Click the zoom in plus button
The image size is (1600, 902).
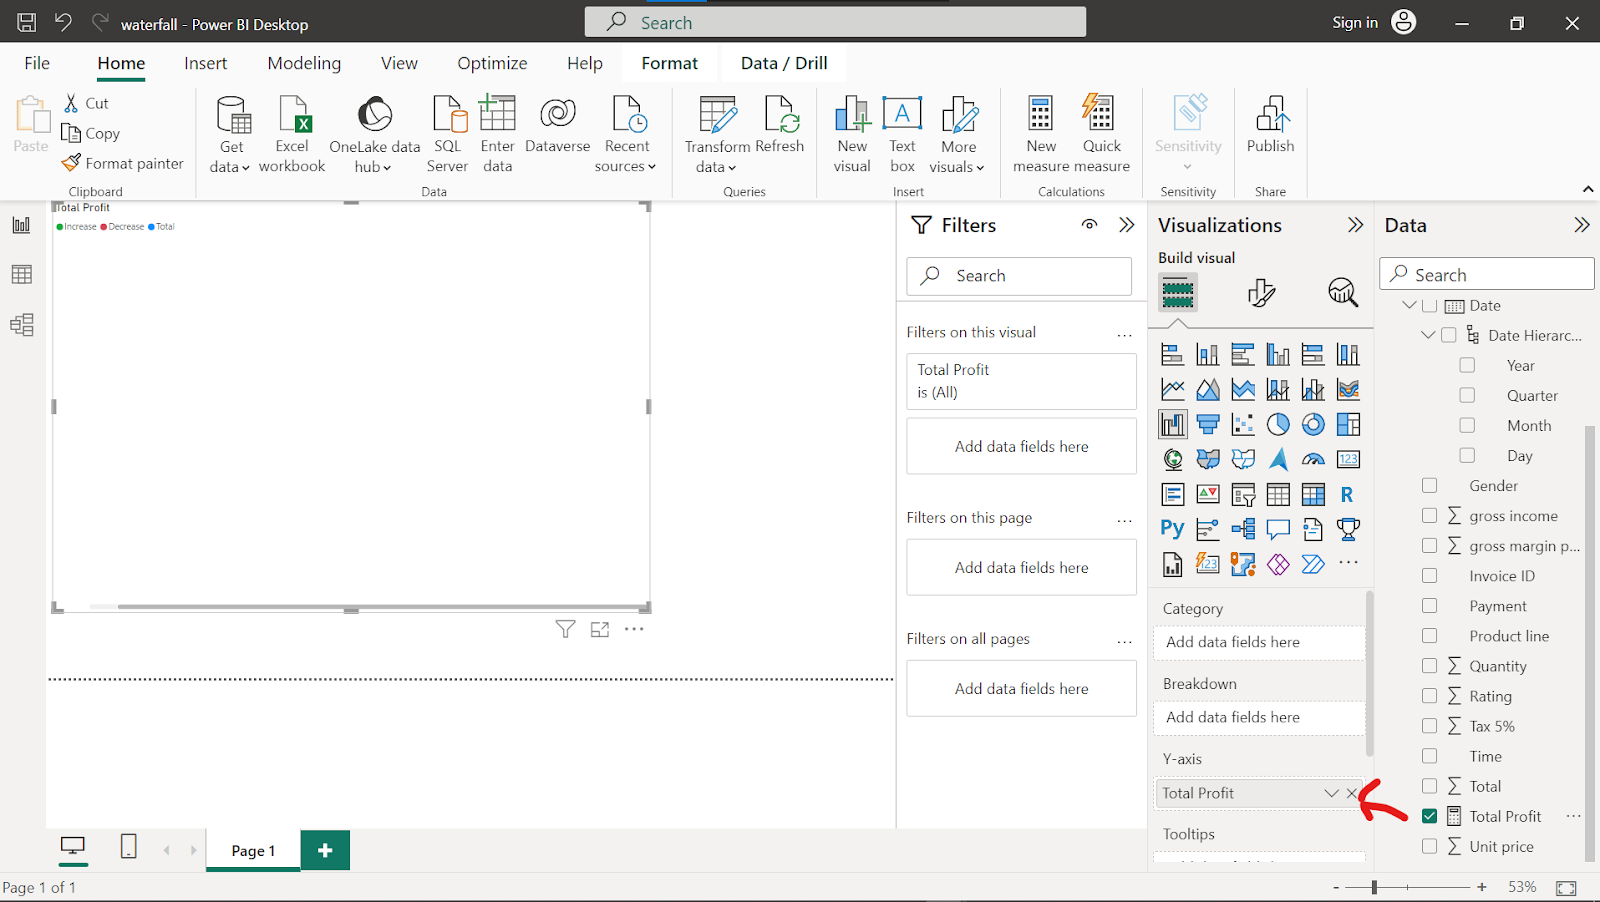point(1481,887)
